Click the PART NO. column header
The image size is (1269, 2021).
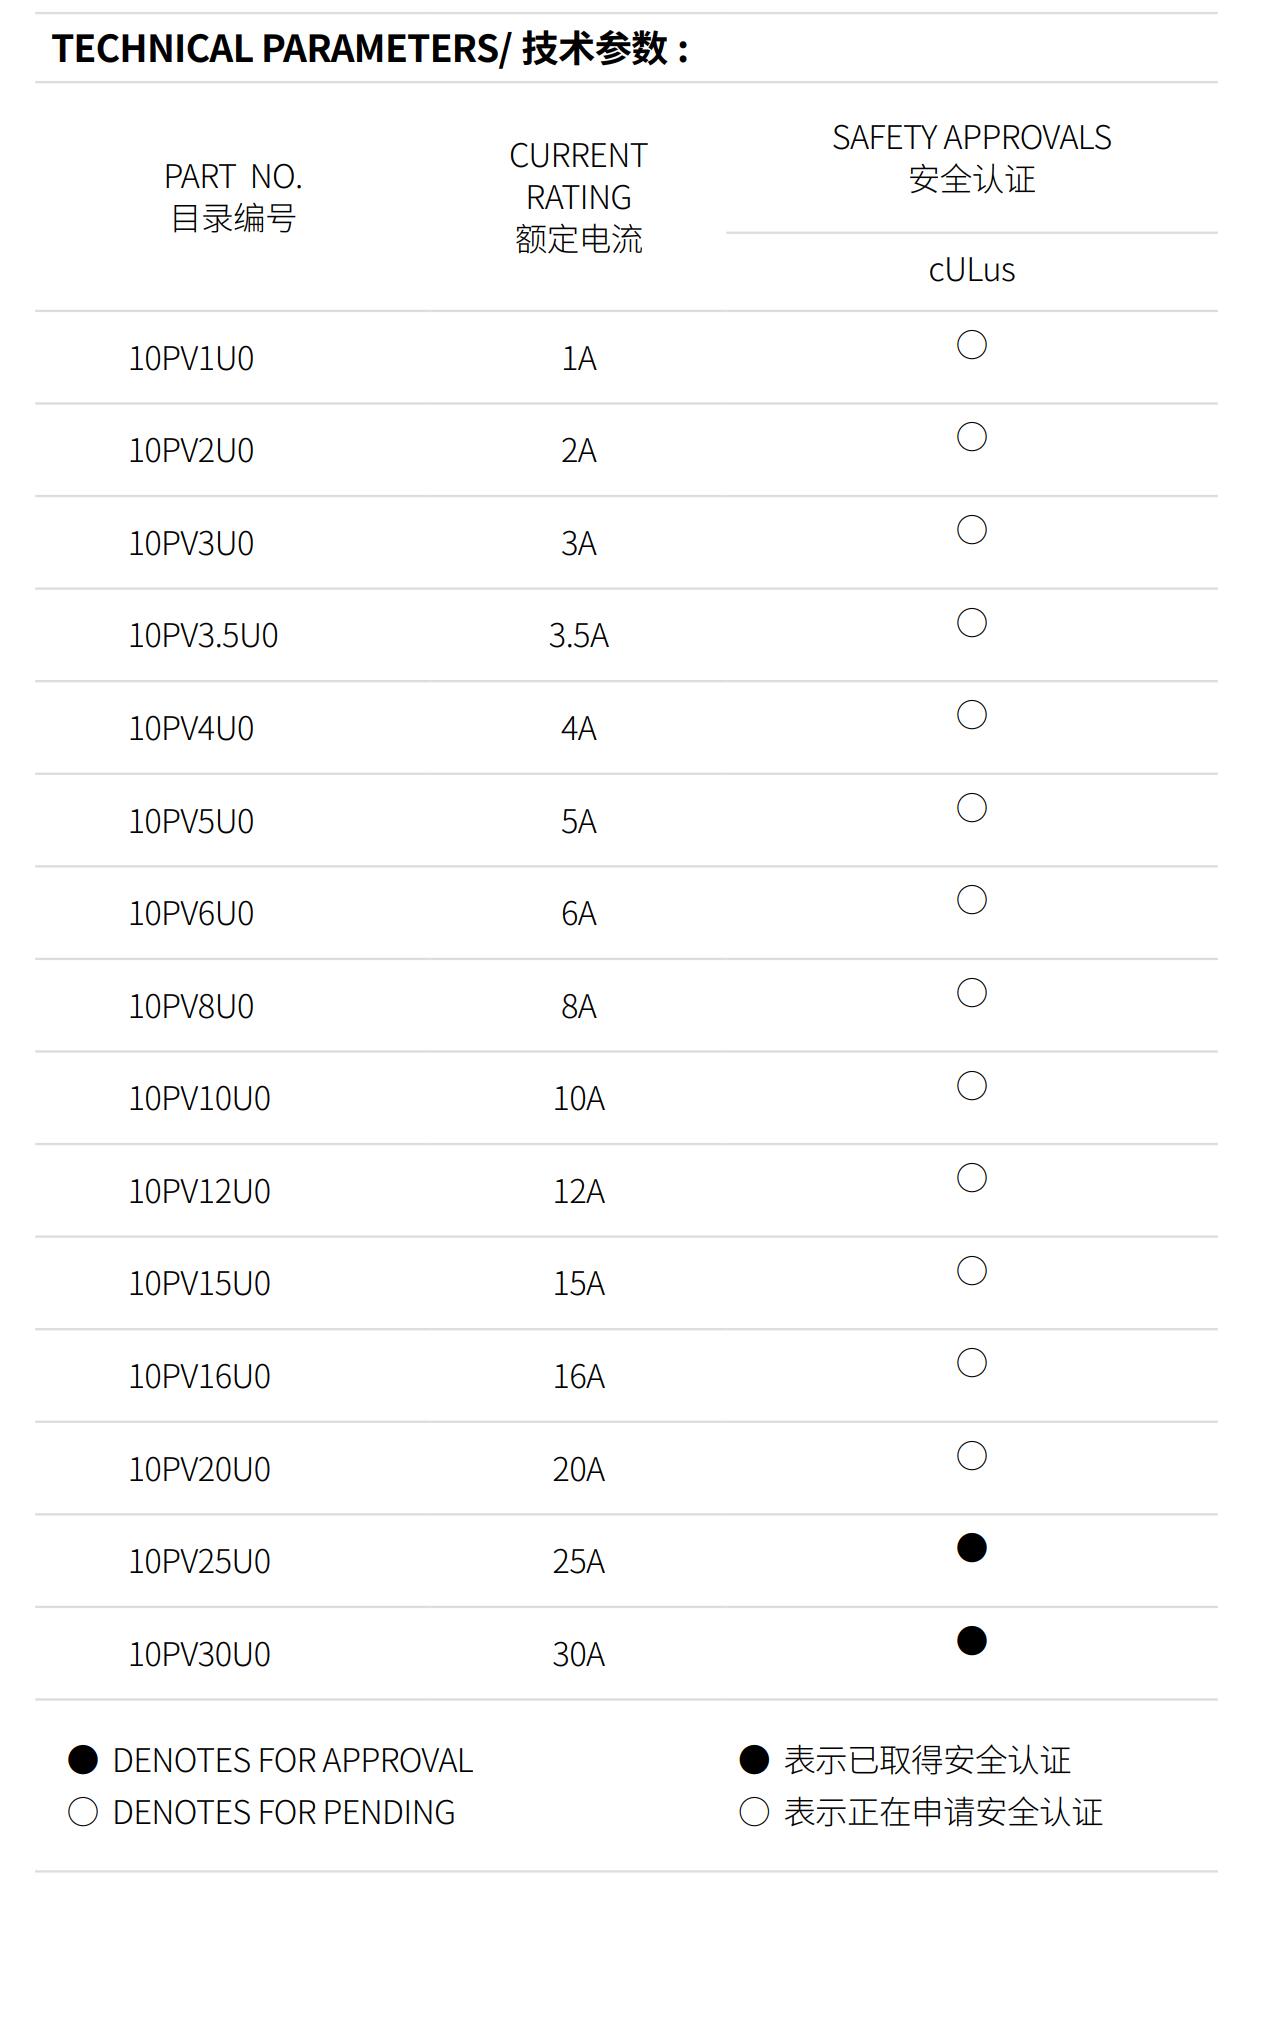(233, 197)
